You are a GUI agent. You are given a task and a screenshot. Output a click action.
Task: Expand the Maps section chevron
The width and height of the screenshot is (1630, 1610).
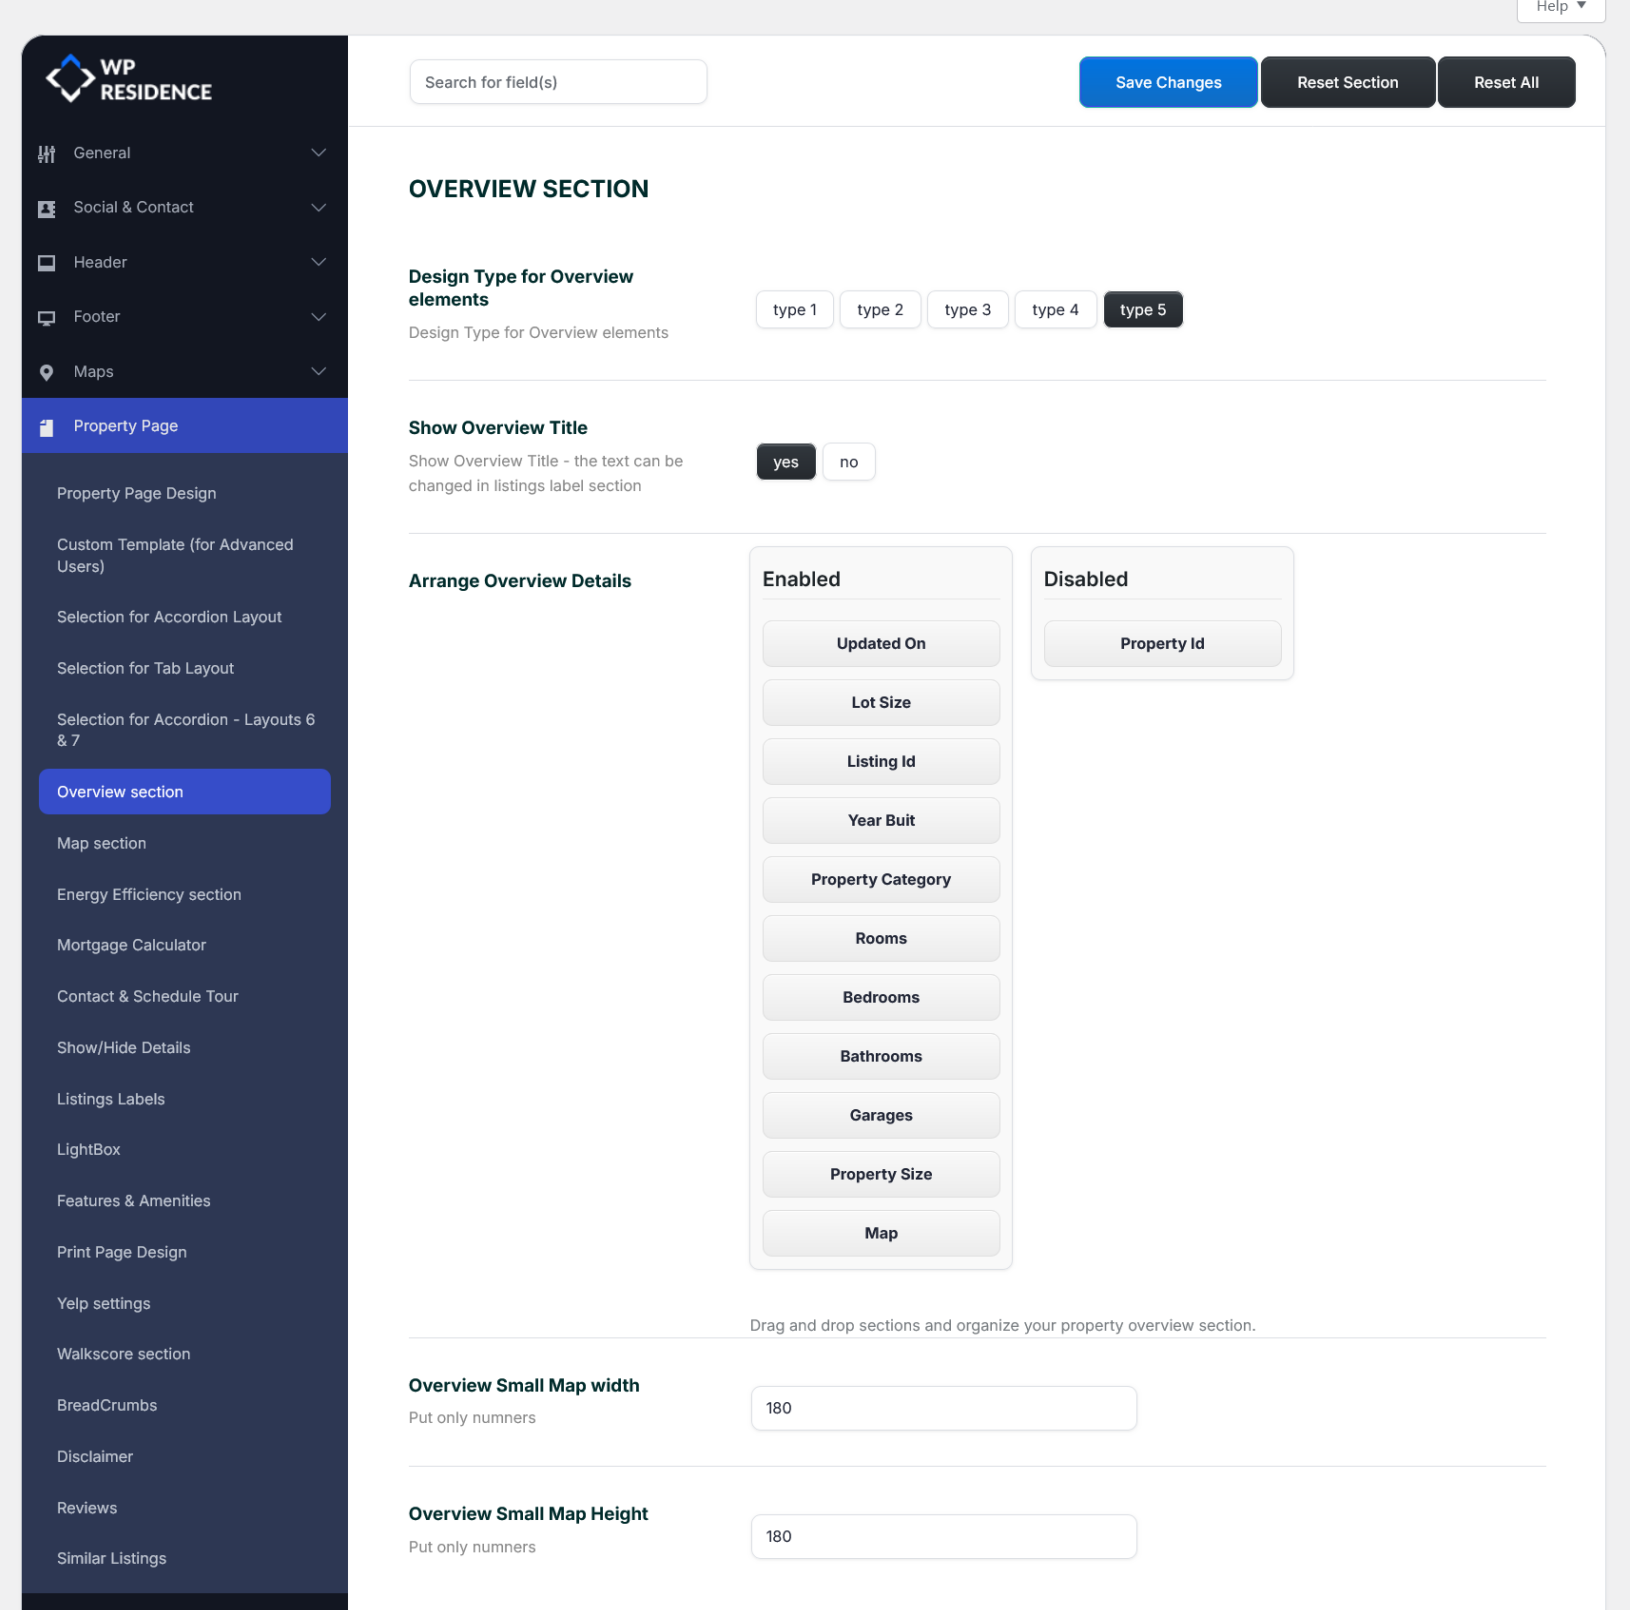[318, 372]
